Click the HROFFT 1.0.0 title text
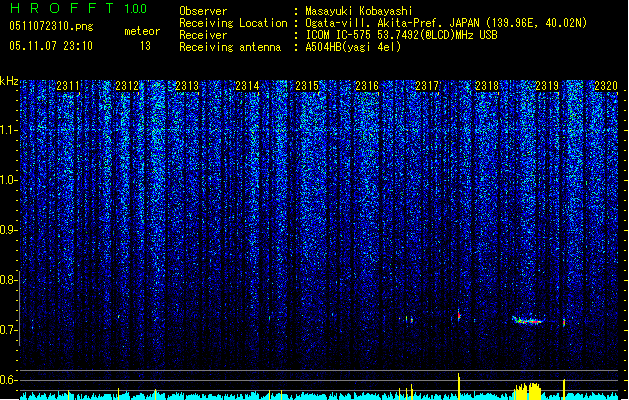The image size is (629, 400). pos(79,8)
